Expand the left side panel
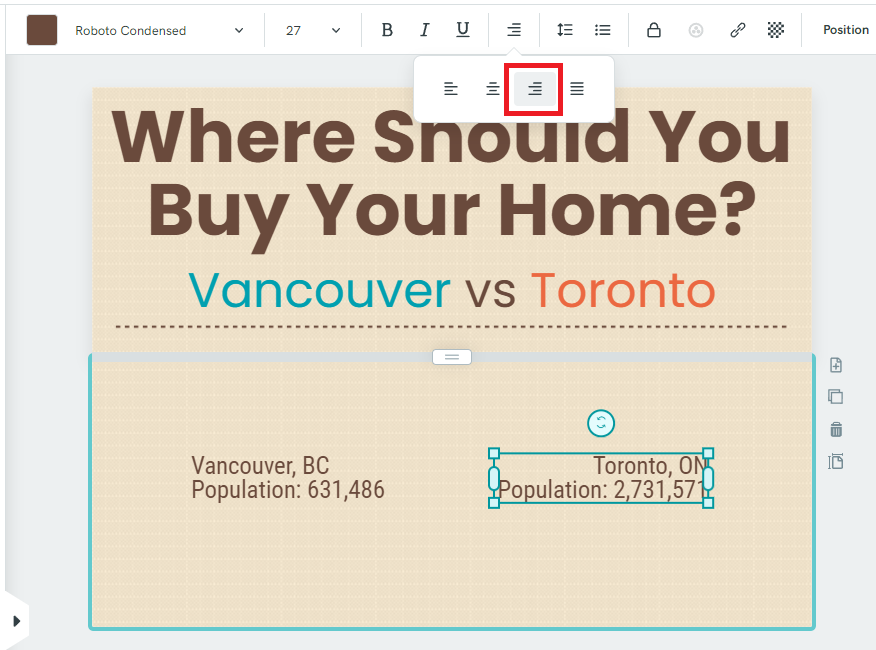This screenshot has height=650, width=876. click(18, 619)
